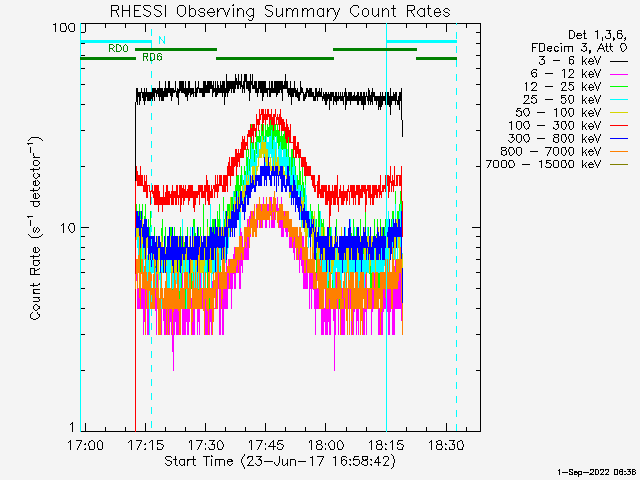
Task: Click the 18:00 x-axis tick label
Action: [x=326, y=444]
